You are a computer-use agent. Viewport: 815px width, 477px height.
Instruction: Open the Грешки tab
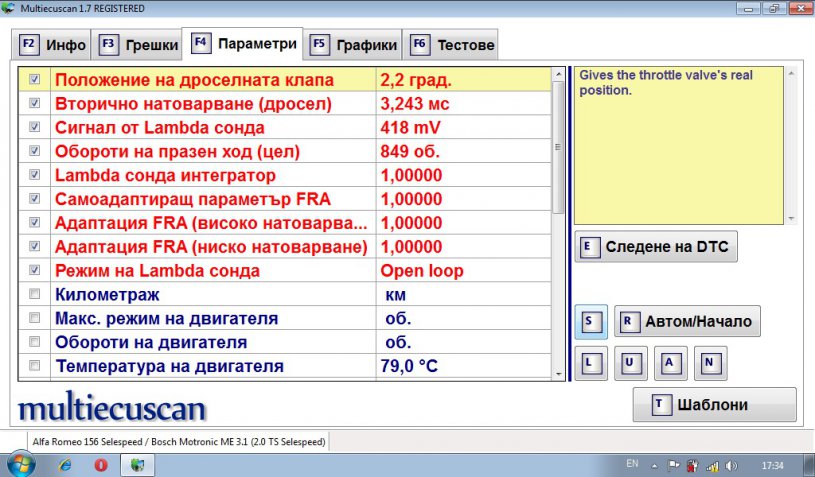pos(140,45)
